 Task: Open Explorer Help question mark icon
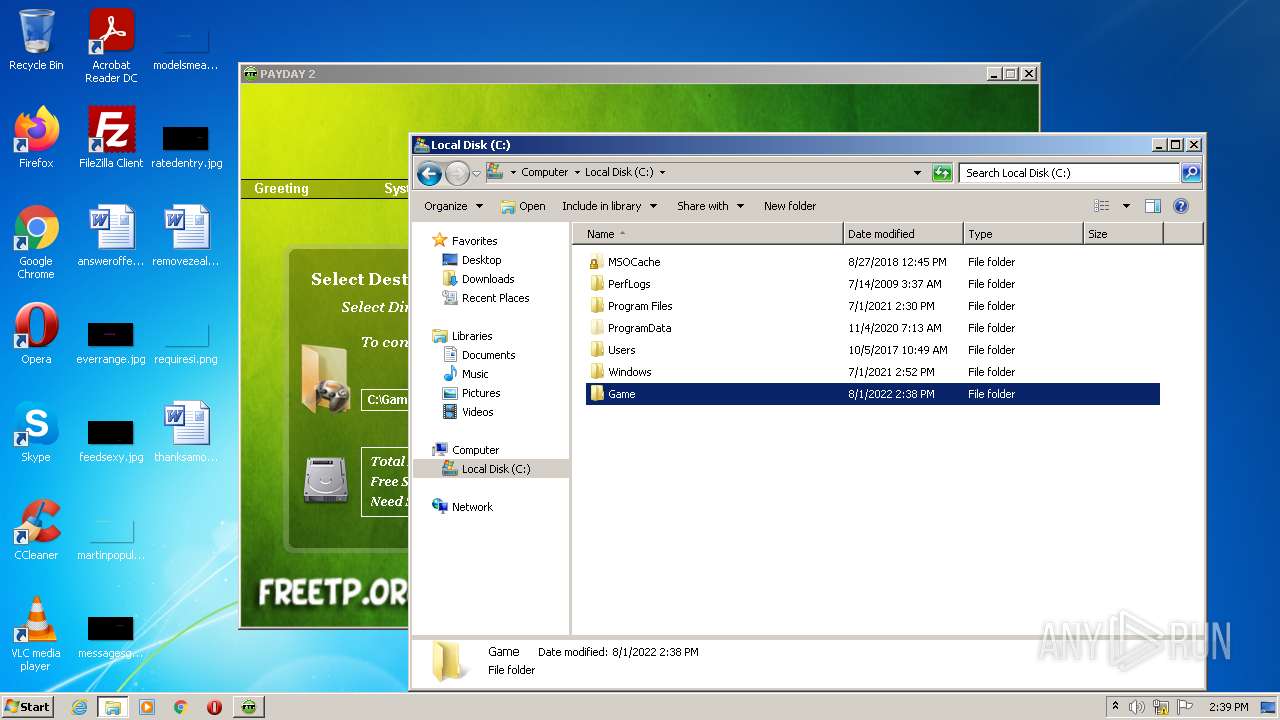[1180, 206]
